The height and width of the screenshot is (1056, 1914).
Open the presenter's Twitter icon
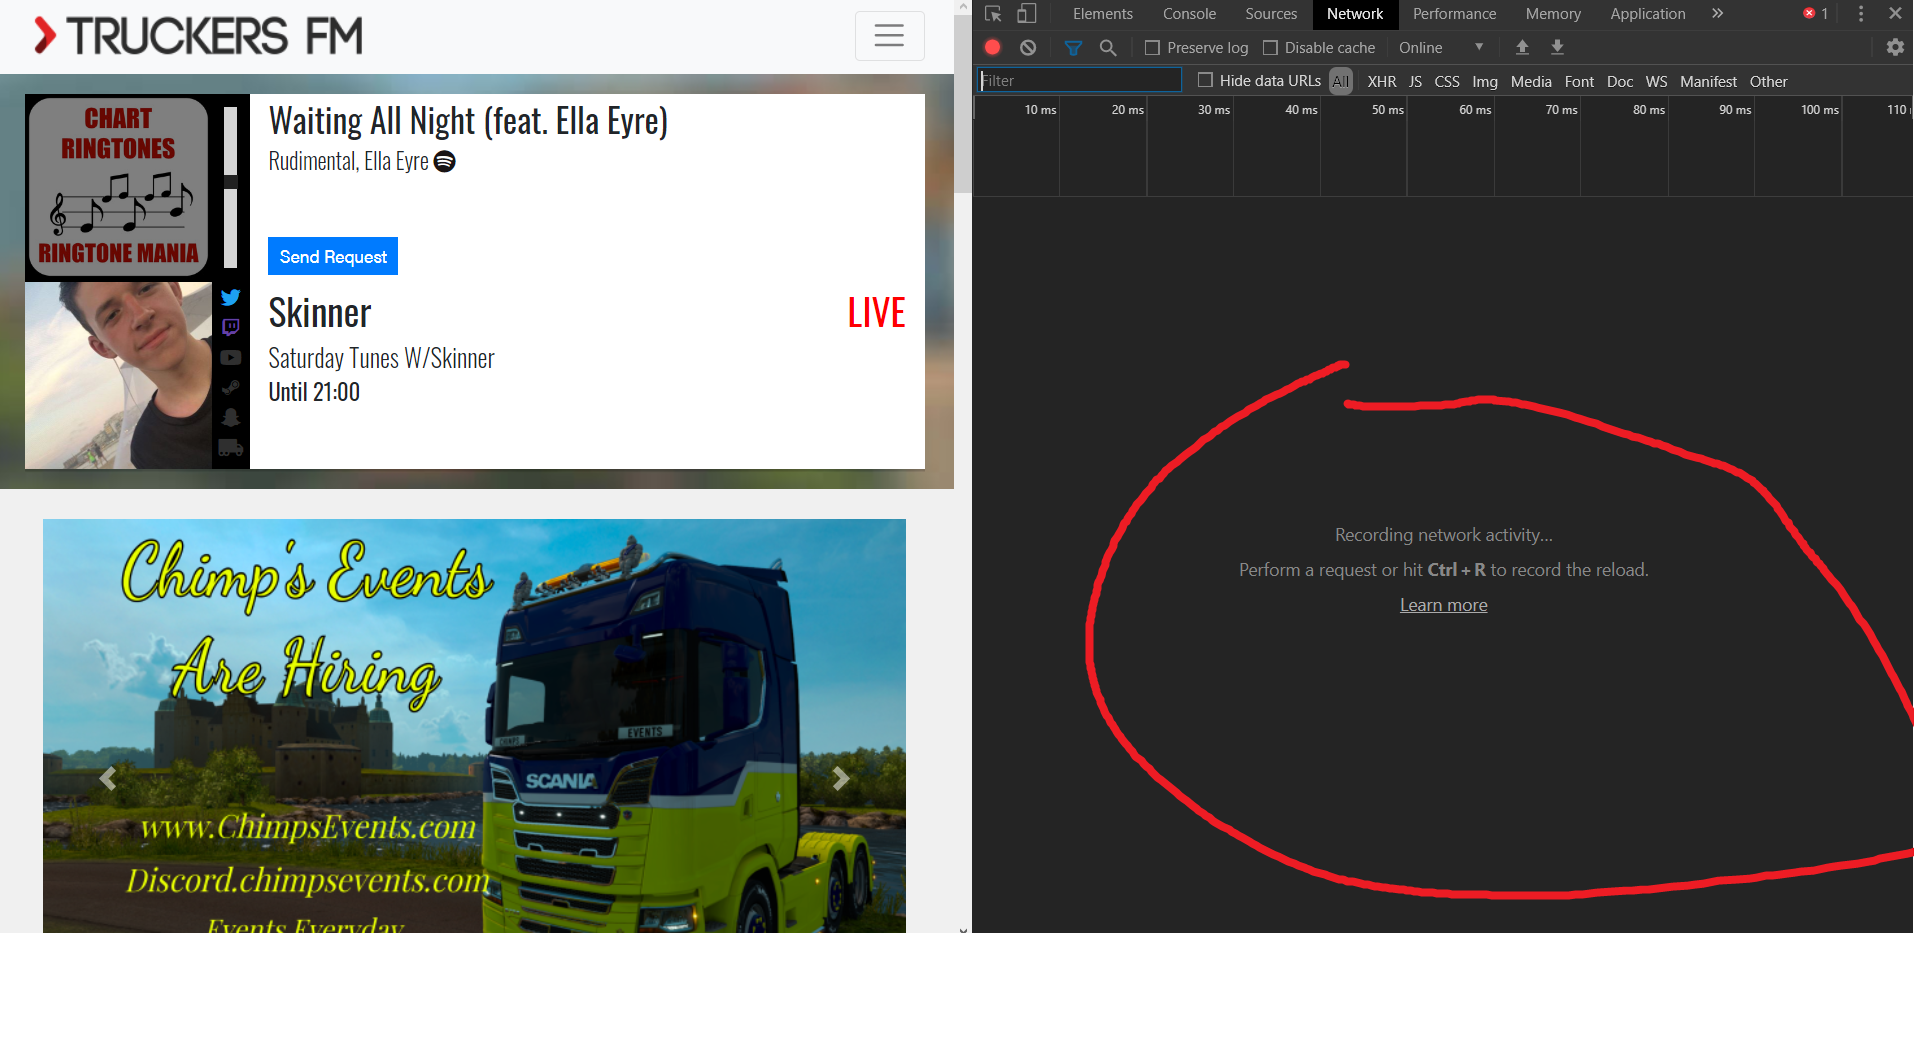[x=231, y=297]
